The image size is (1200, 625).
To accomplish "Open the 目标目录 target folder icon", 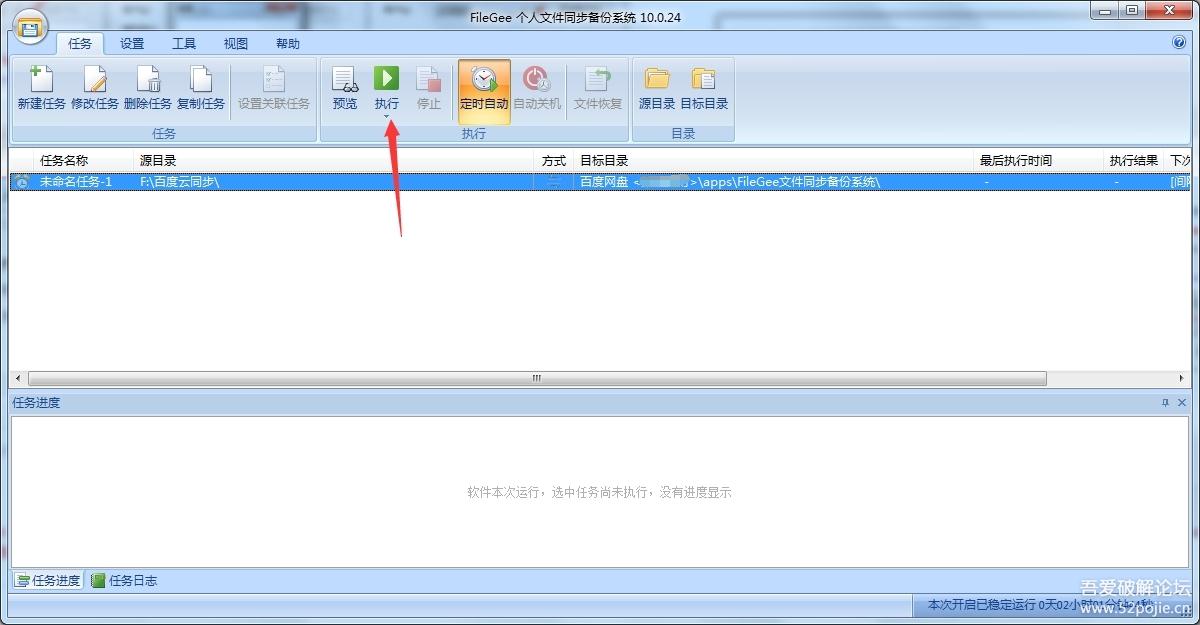I will click(x=704, y=87).
